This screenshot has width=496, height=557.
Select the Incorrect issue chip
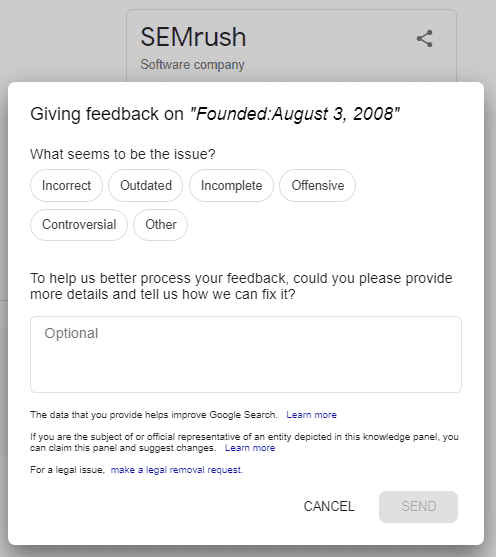(66, 185)
